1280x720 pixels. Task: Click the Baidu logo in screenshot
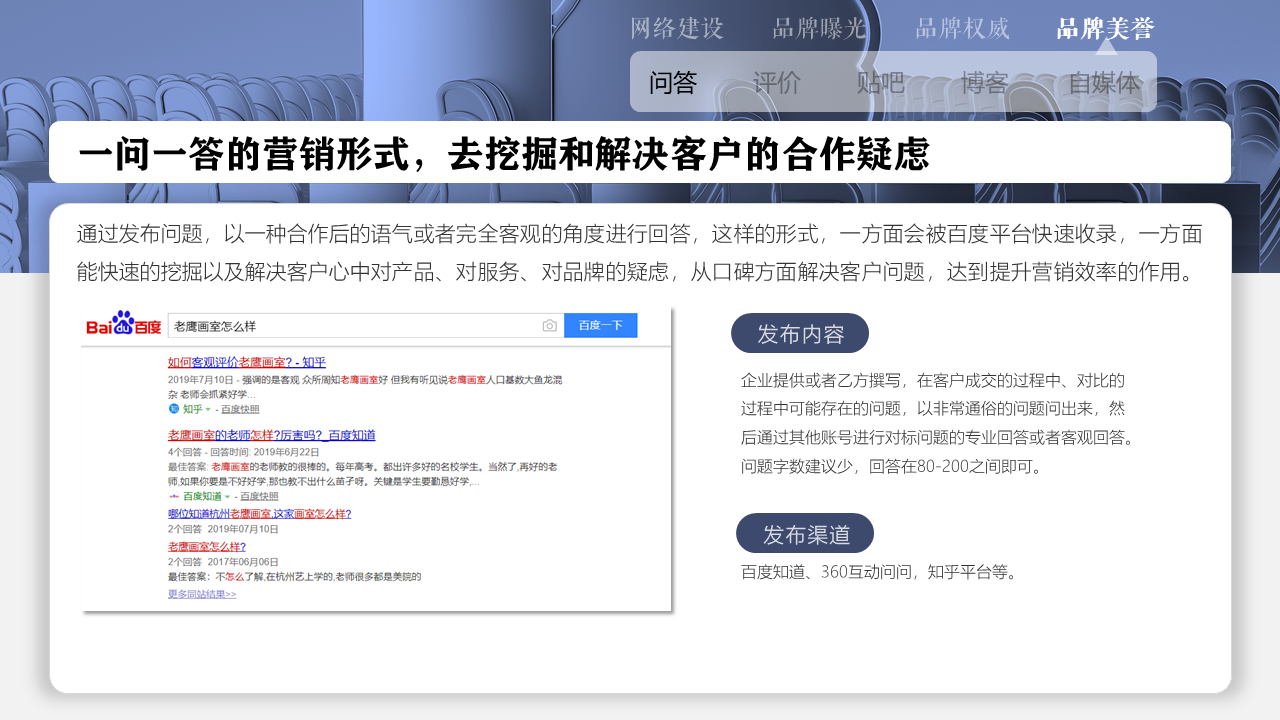[x=123, y=324]
